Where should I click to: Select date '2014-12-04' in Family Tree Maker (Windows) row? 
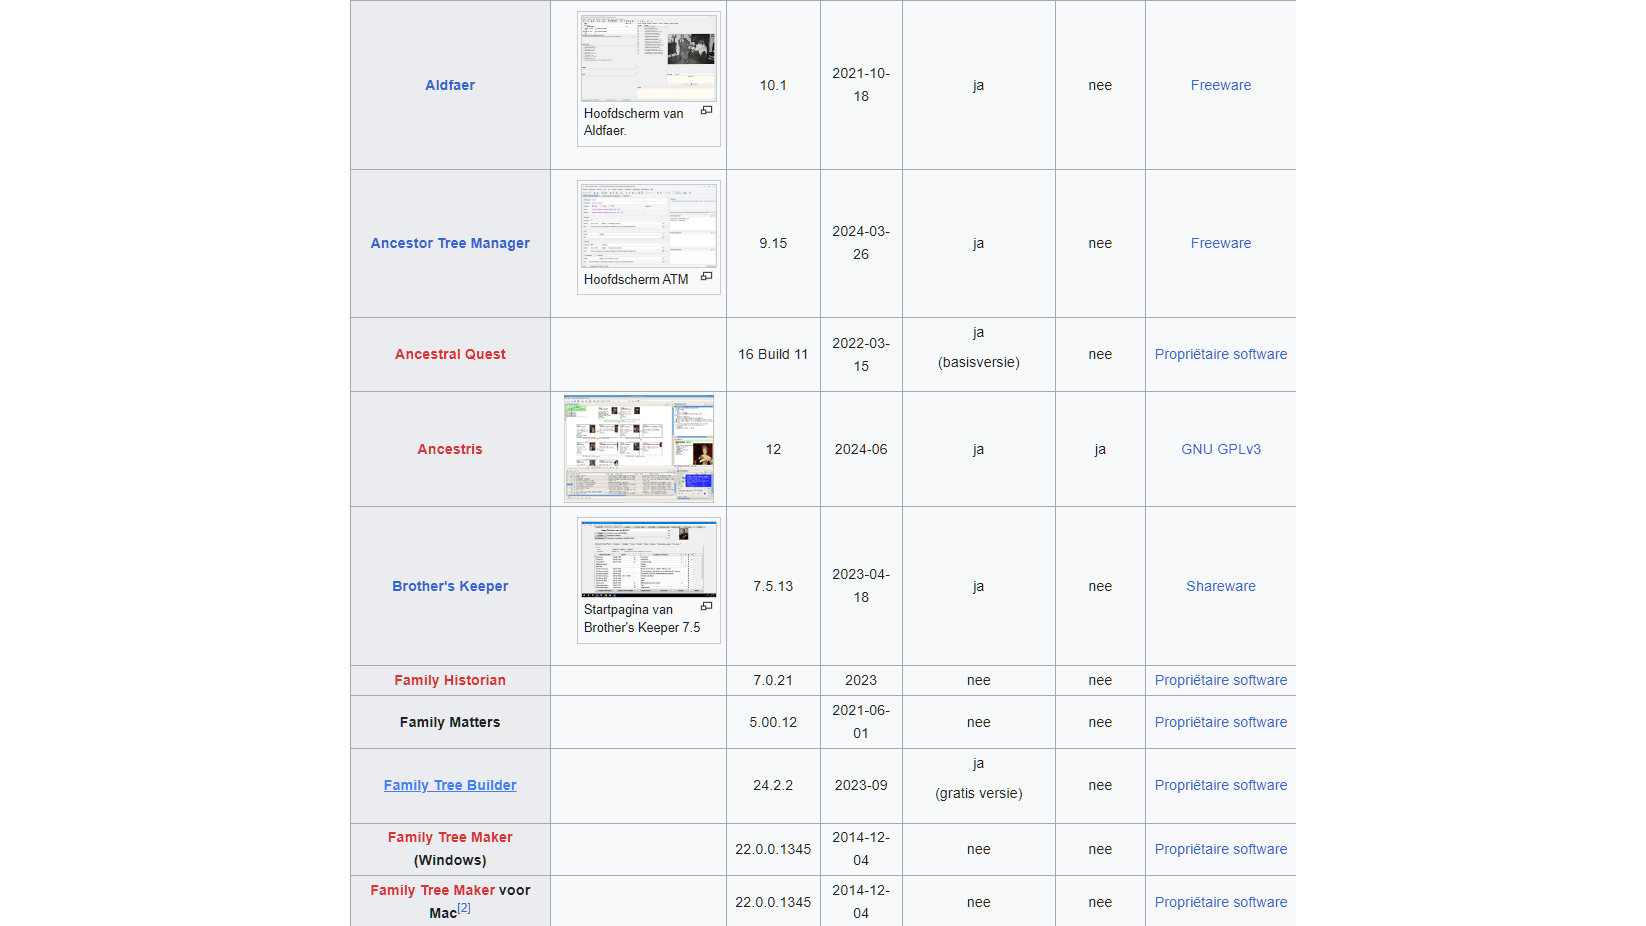pos(861,849)
